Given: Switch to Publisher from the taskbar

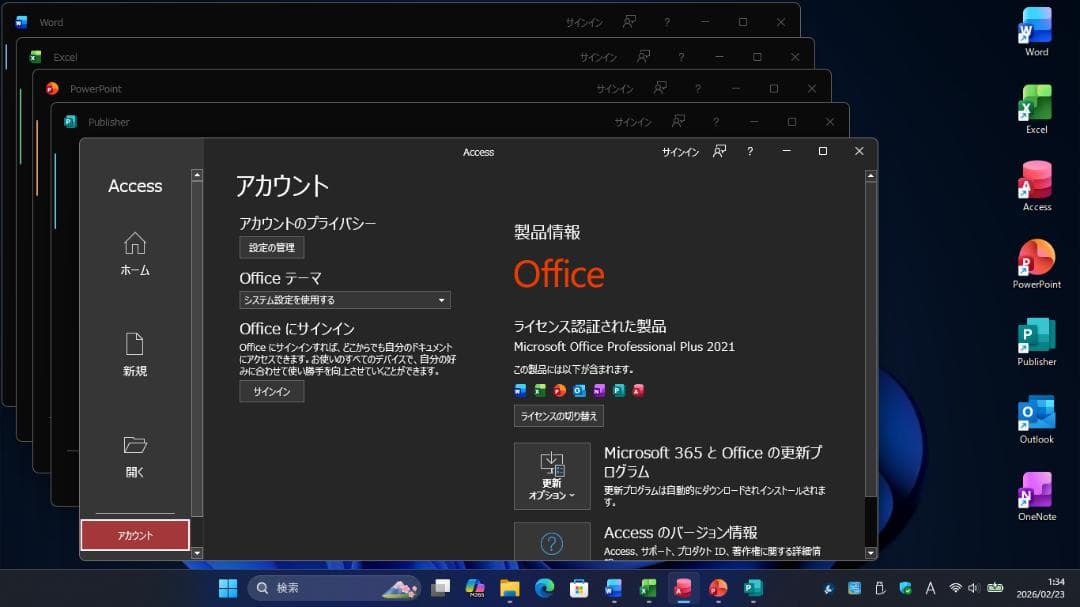Looking at the screenshot, I should [x=753, y=588].
